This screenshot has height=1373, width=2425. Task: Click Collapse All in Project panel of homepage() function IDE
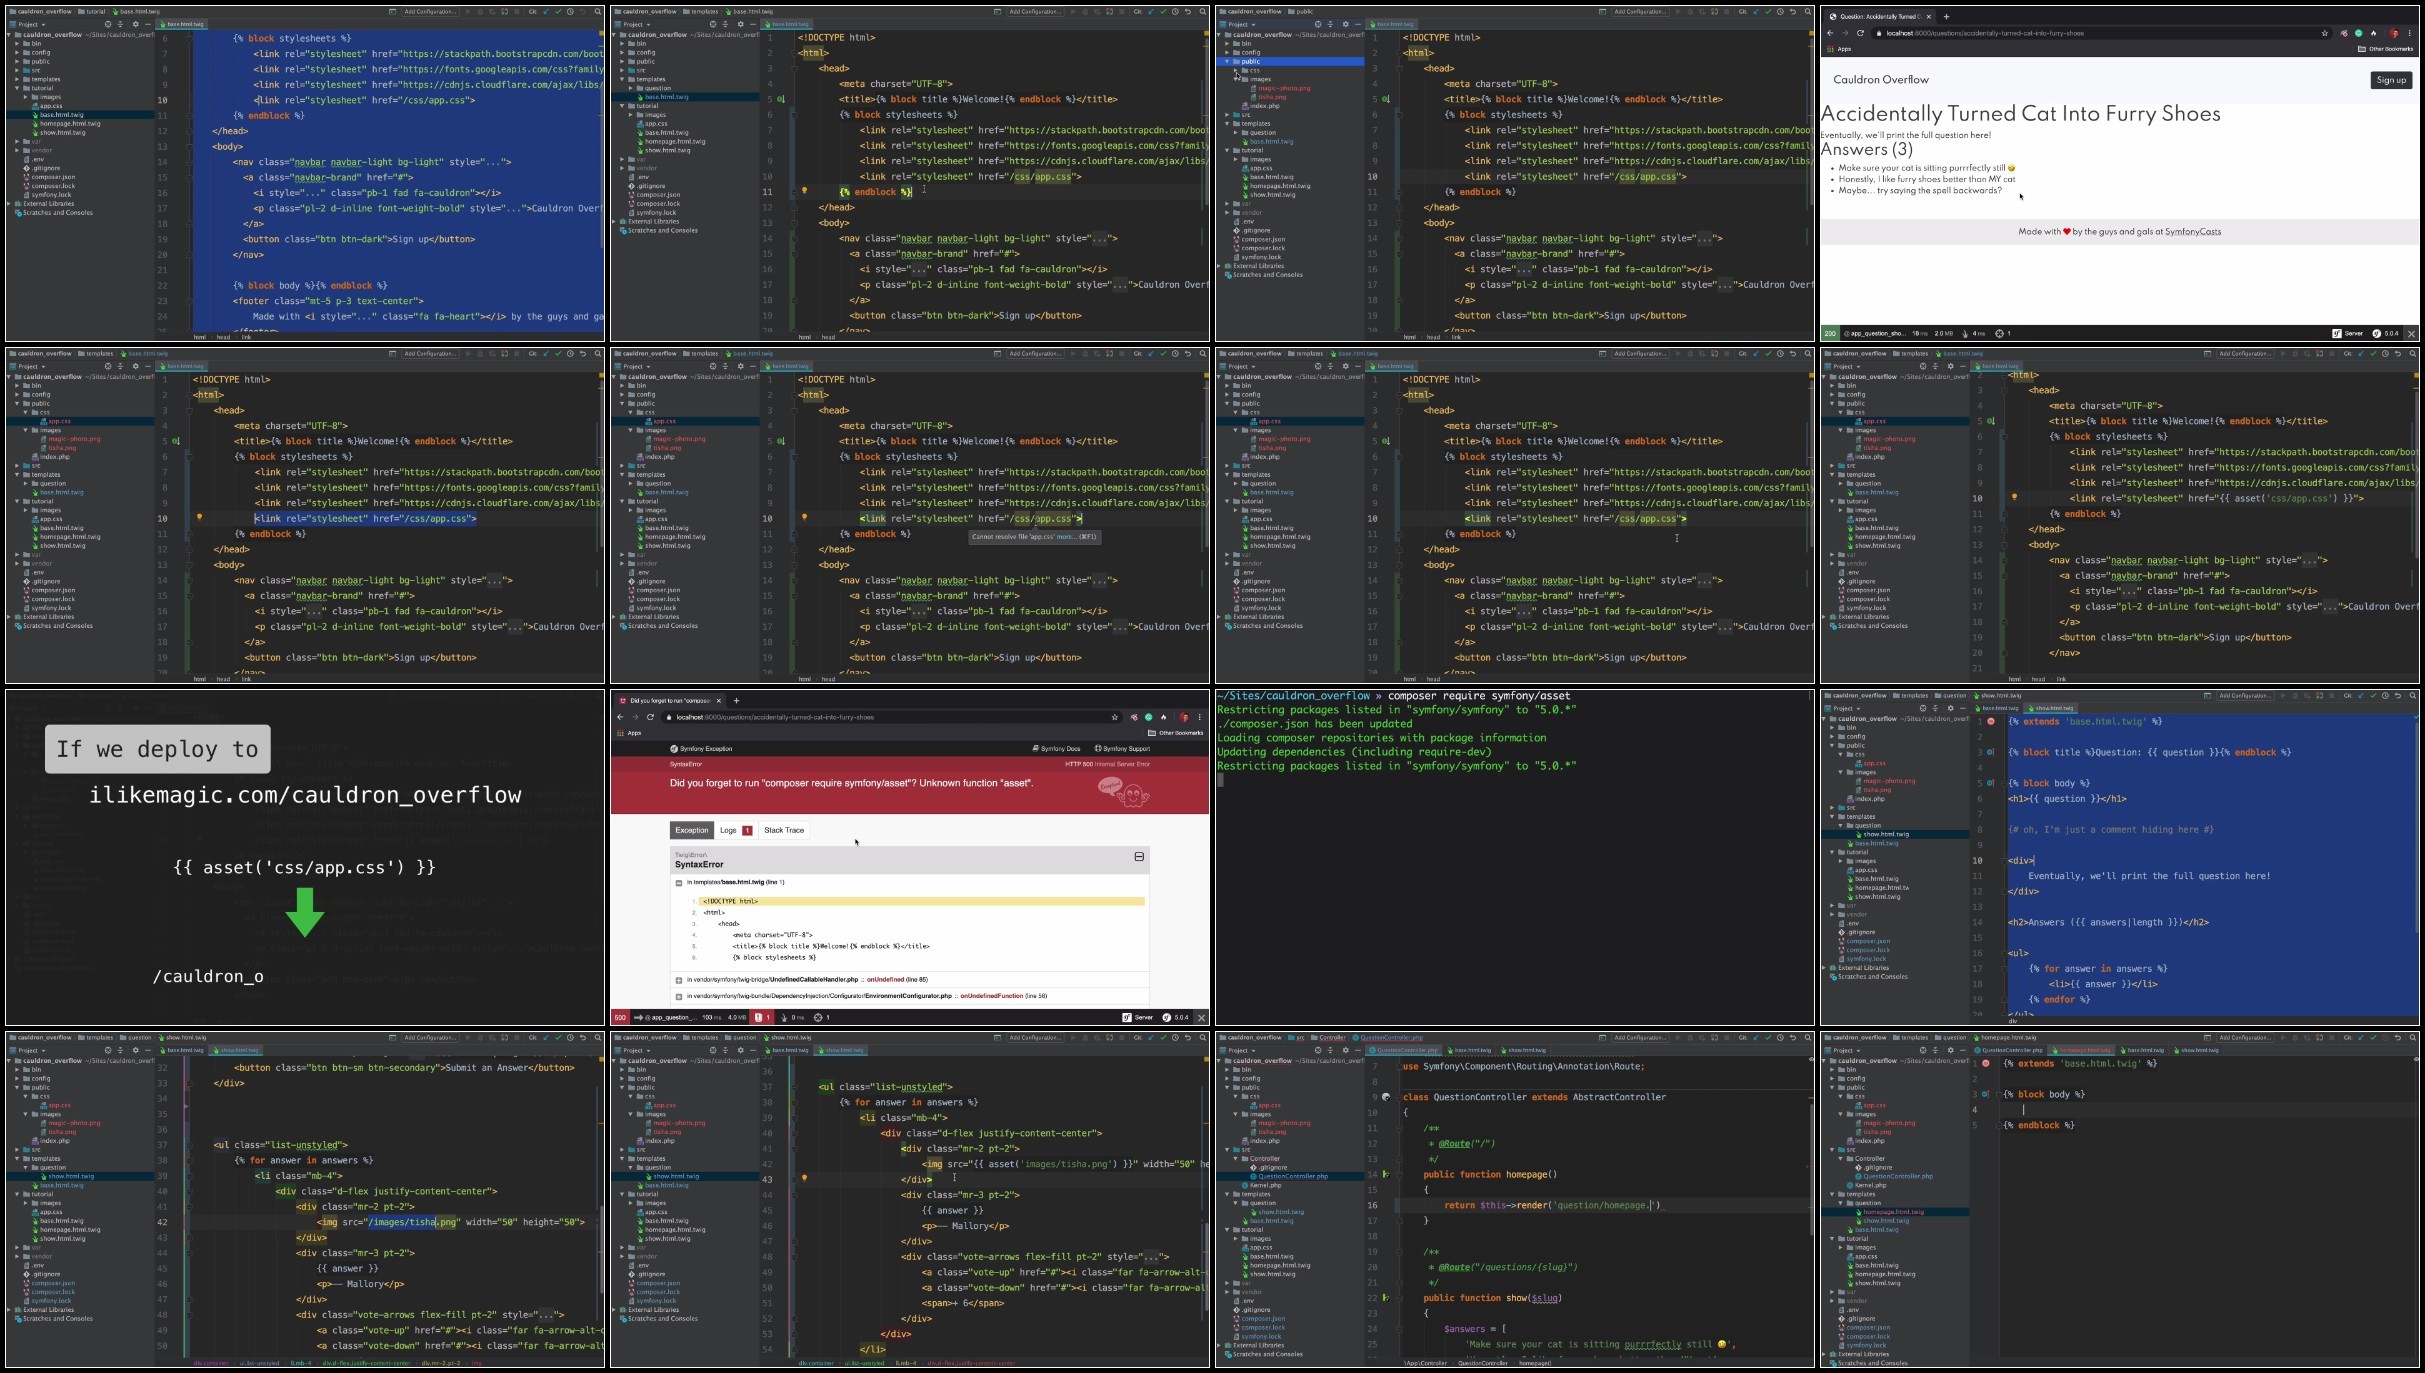pos(1331,1050)
